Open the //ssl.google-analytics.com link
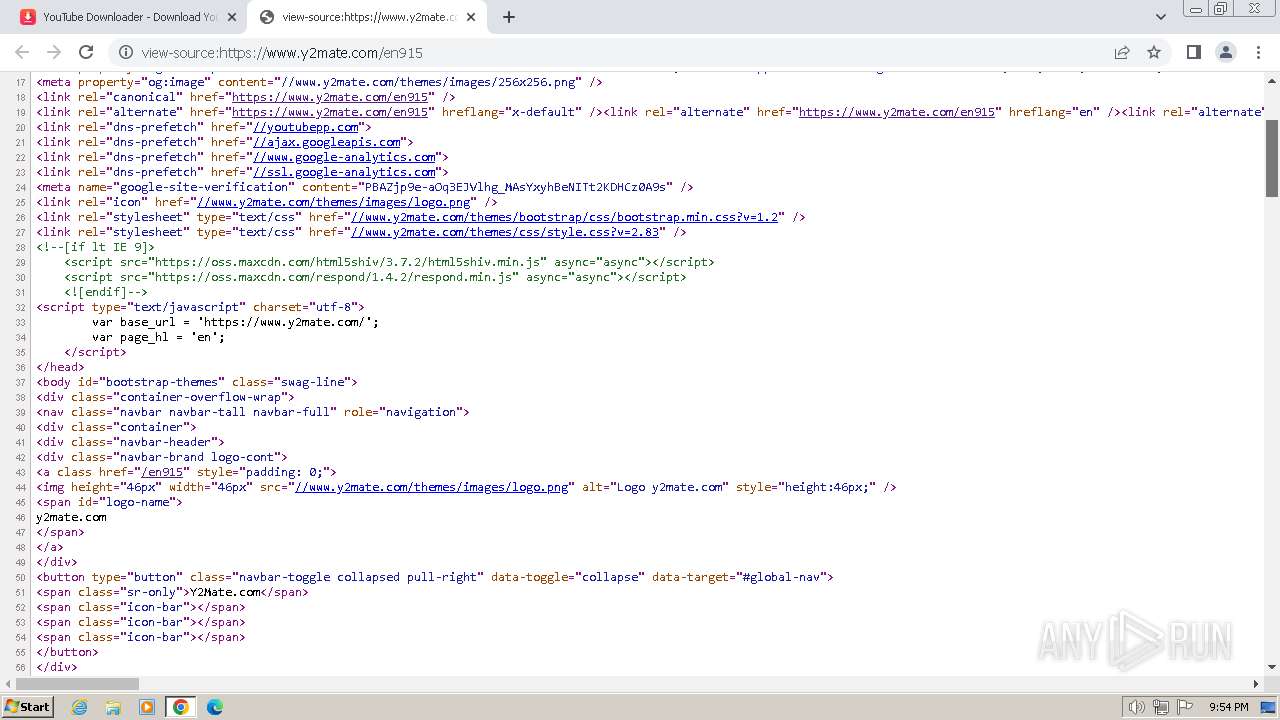The image size is (1280, 720). 345,172
